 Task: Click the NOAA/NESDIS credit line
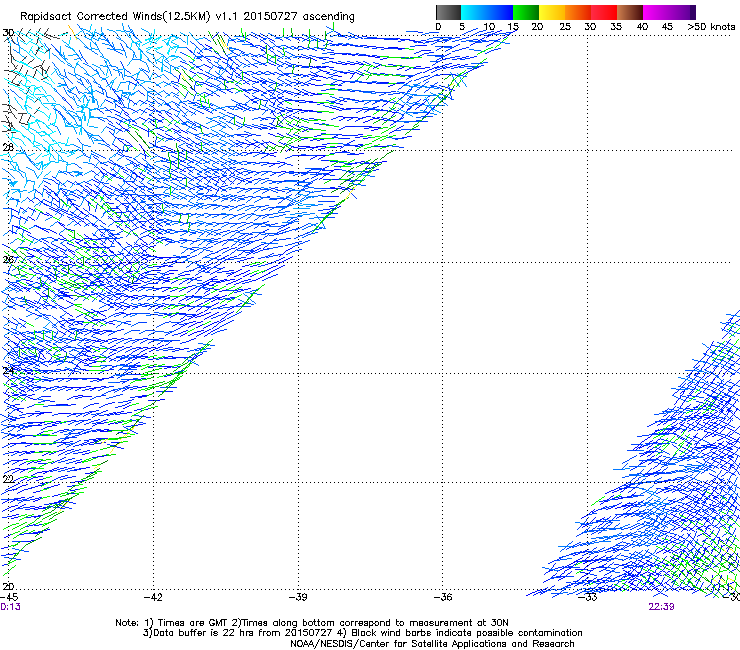pyautogui.click(x=432, y=644)
